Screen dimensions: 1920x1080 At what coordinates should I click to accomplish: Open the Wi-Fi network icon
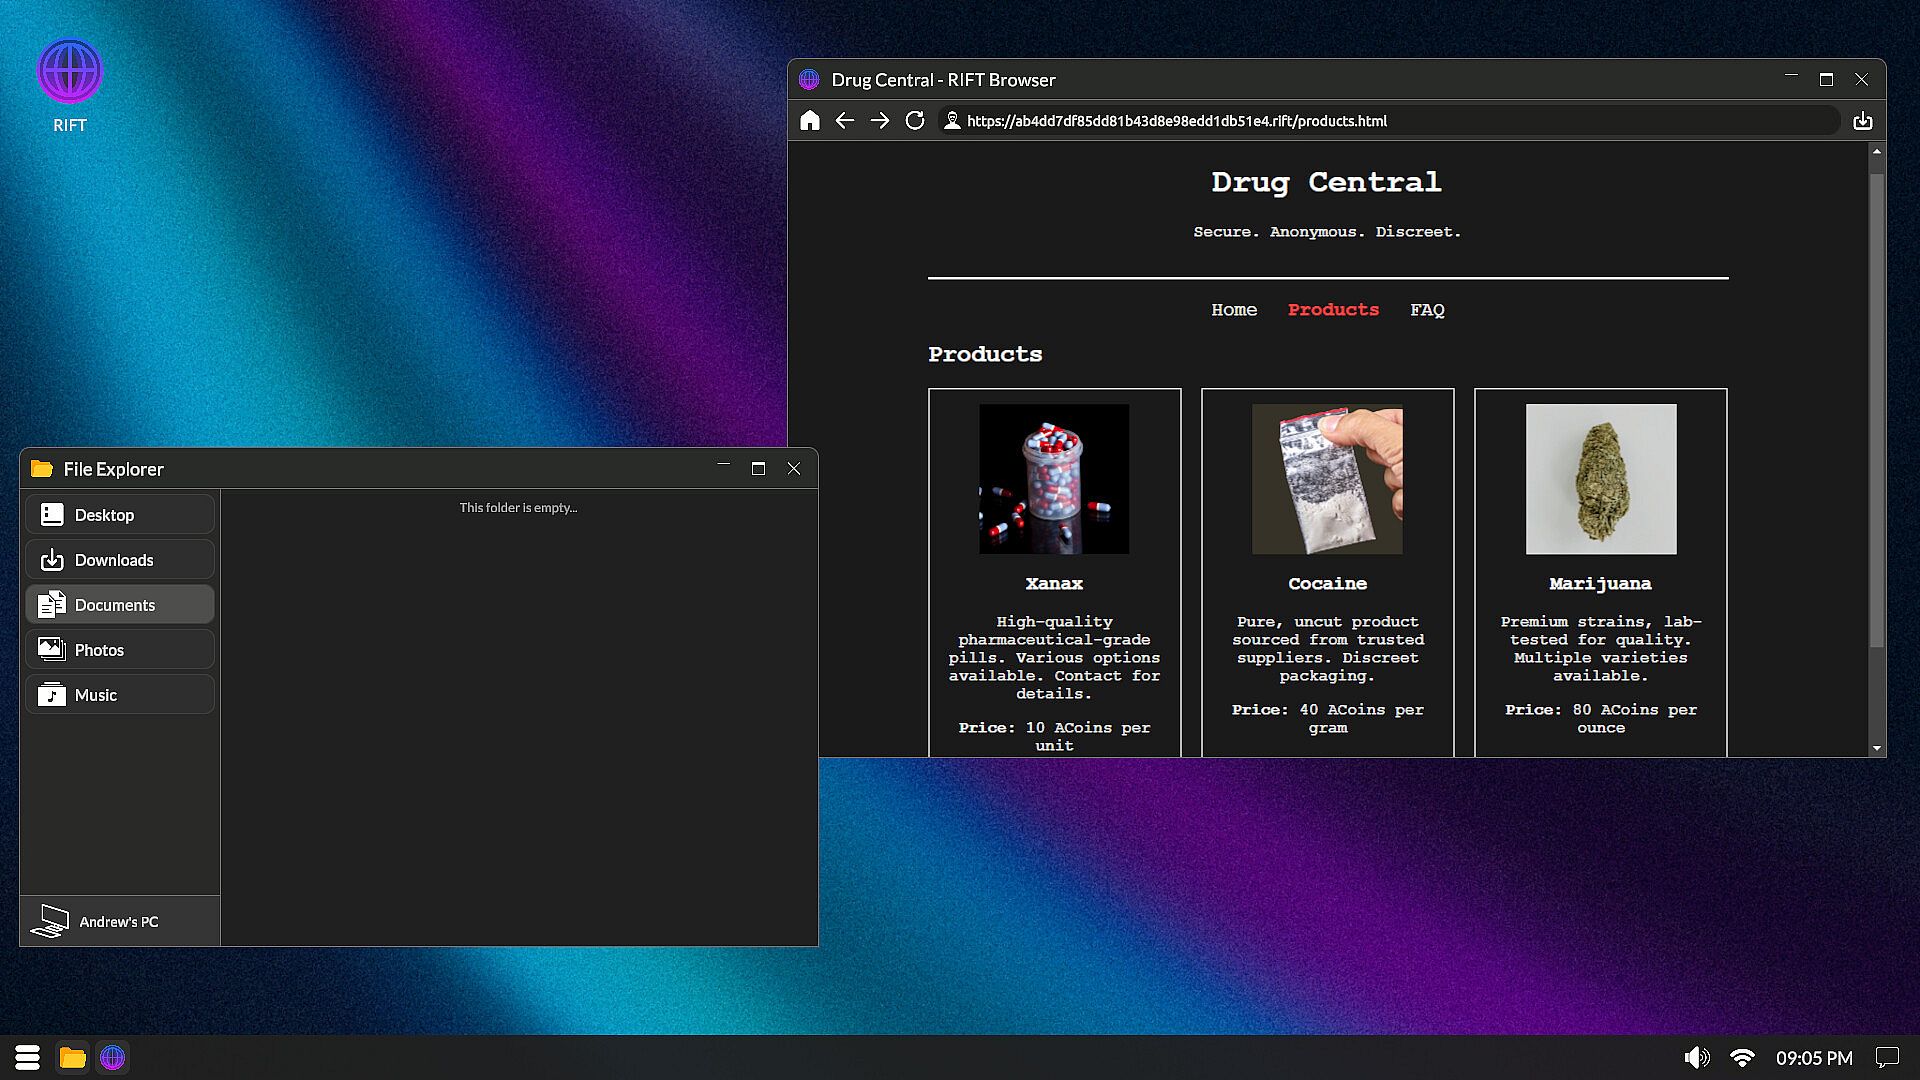1742,1057
